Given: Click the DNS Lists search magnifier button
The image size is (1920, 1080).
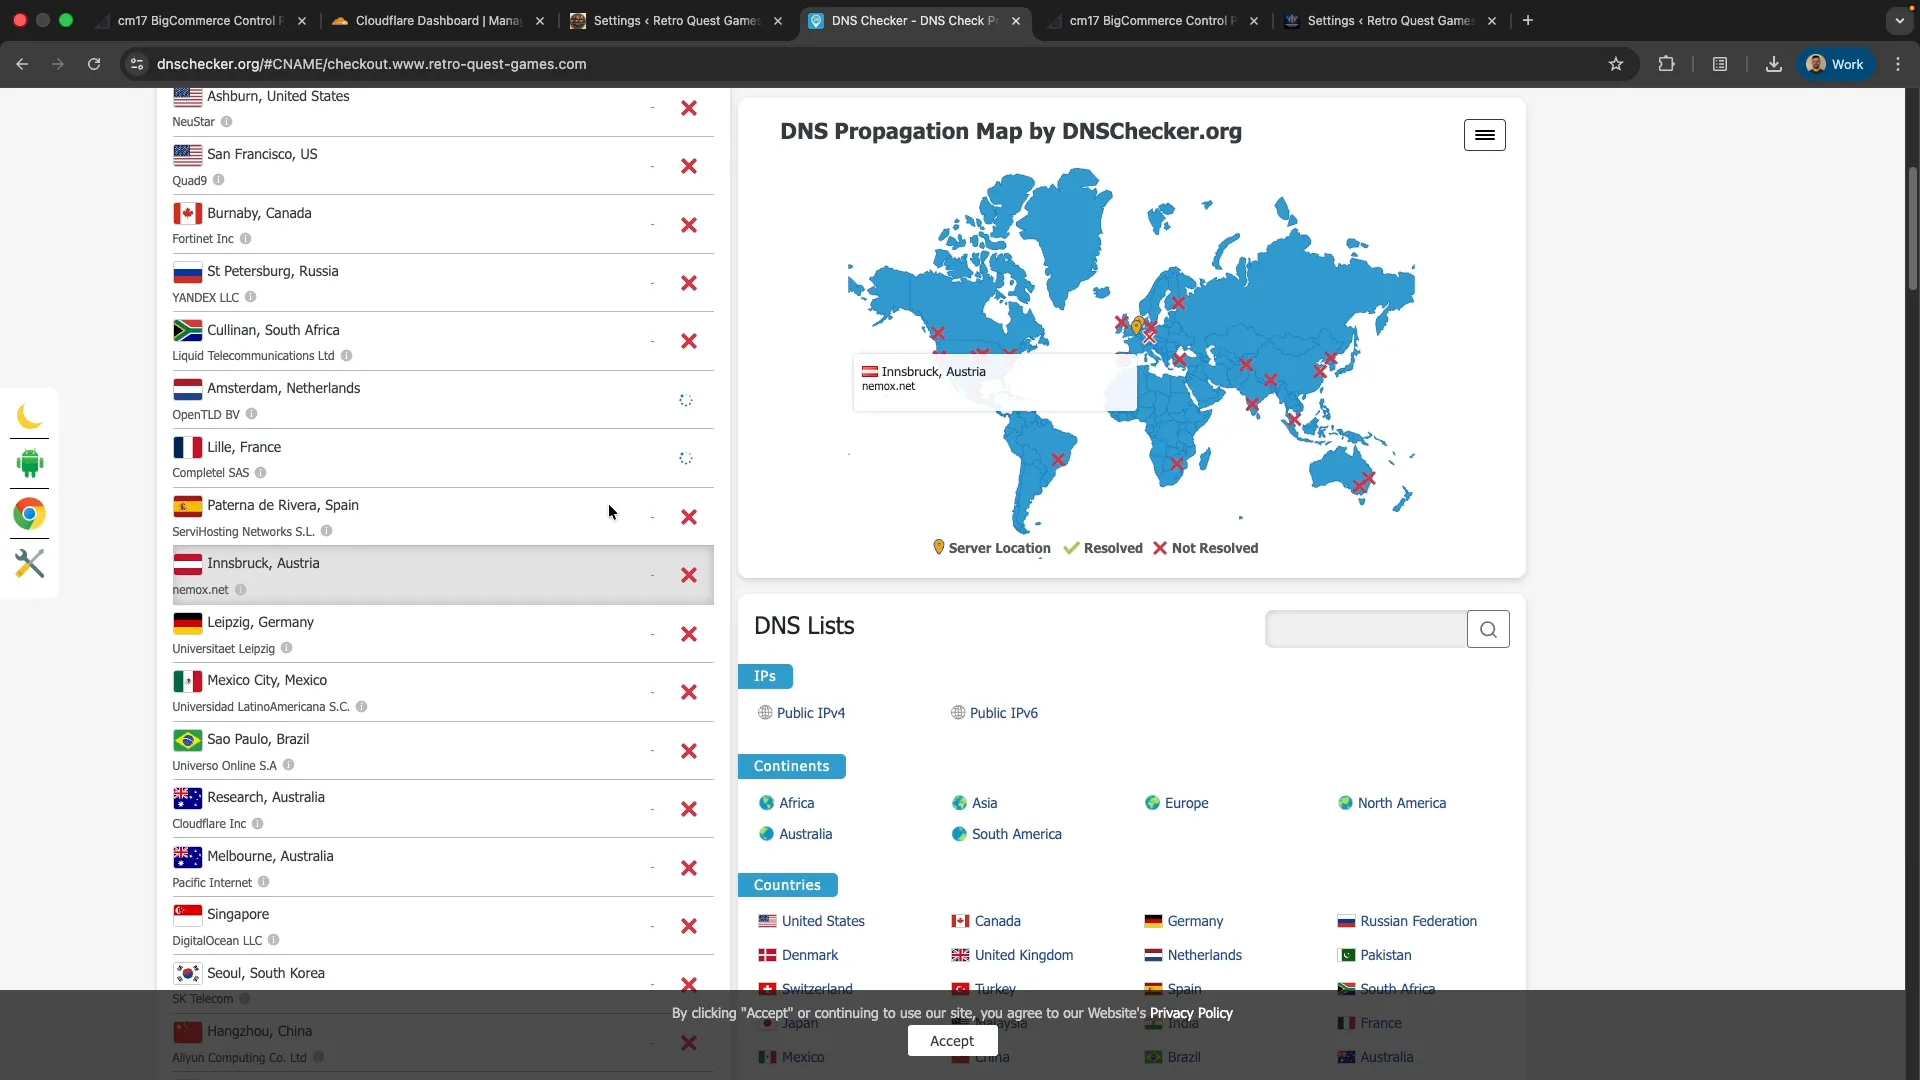Looking at the screenshot, I should tap(1488, 629).
